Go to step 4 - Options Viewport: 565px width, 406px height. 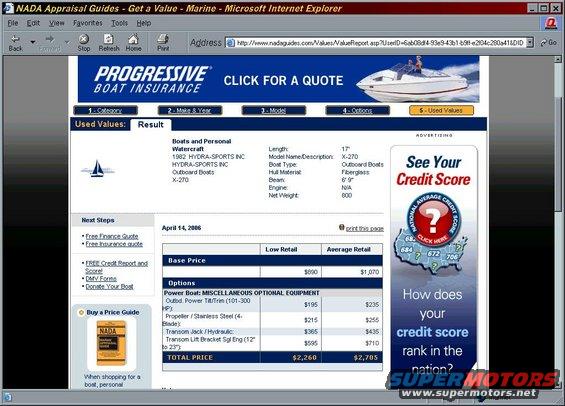coord(357,110)
